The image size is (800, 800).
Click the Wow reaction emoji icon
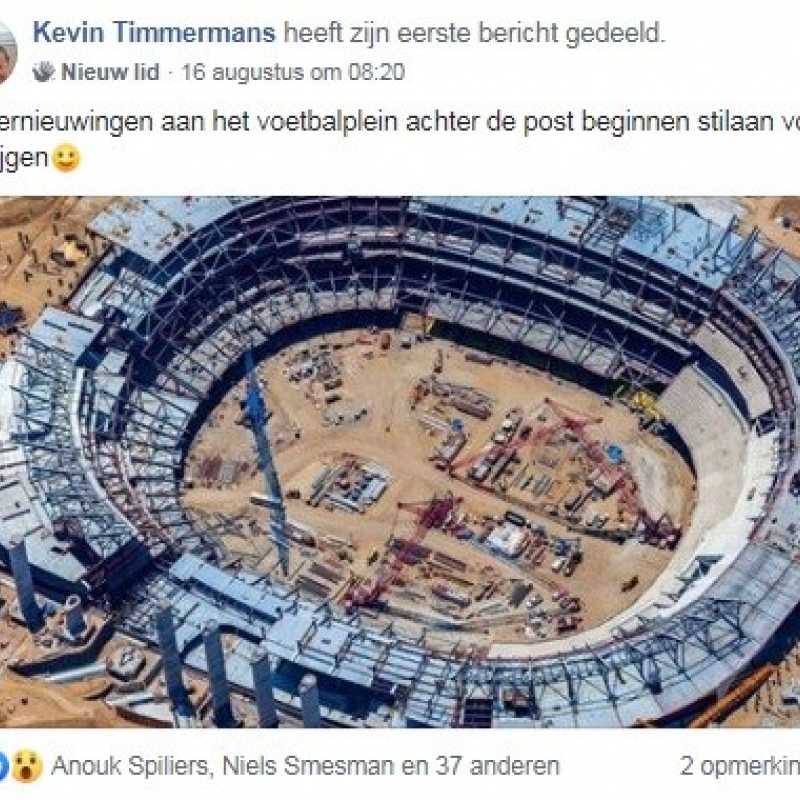pos(27,766)
